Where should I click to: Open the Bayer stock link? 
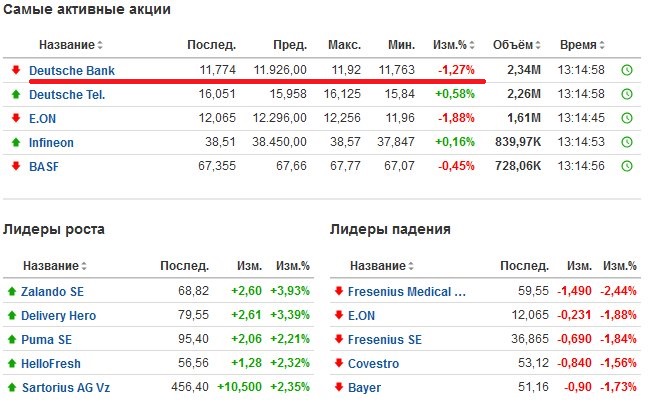tap(364, 388)
